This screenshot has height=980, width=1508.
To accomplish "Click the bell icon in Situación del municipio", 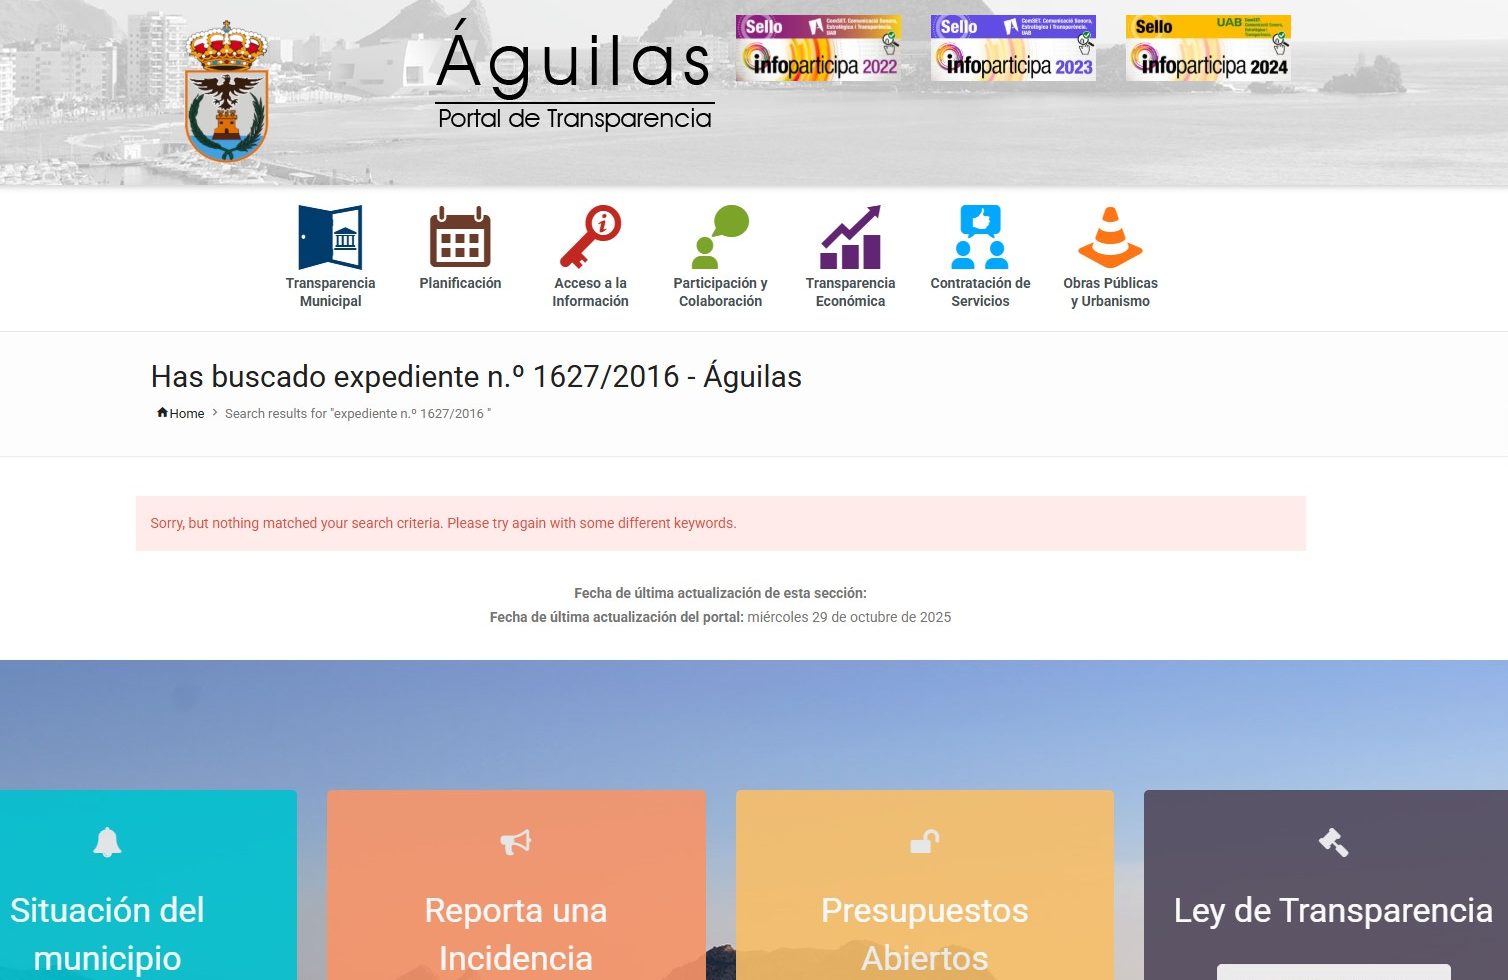I will (107, 843).
